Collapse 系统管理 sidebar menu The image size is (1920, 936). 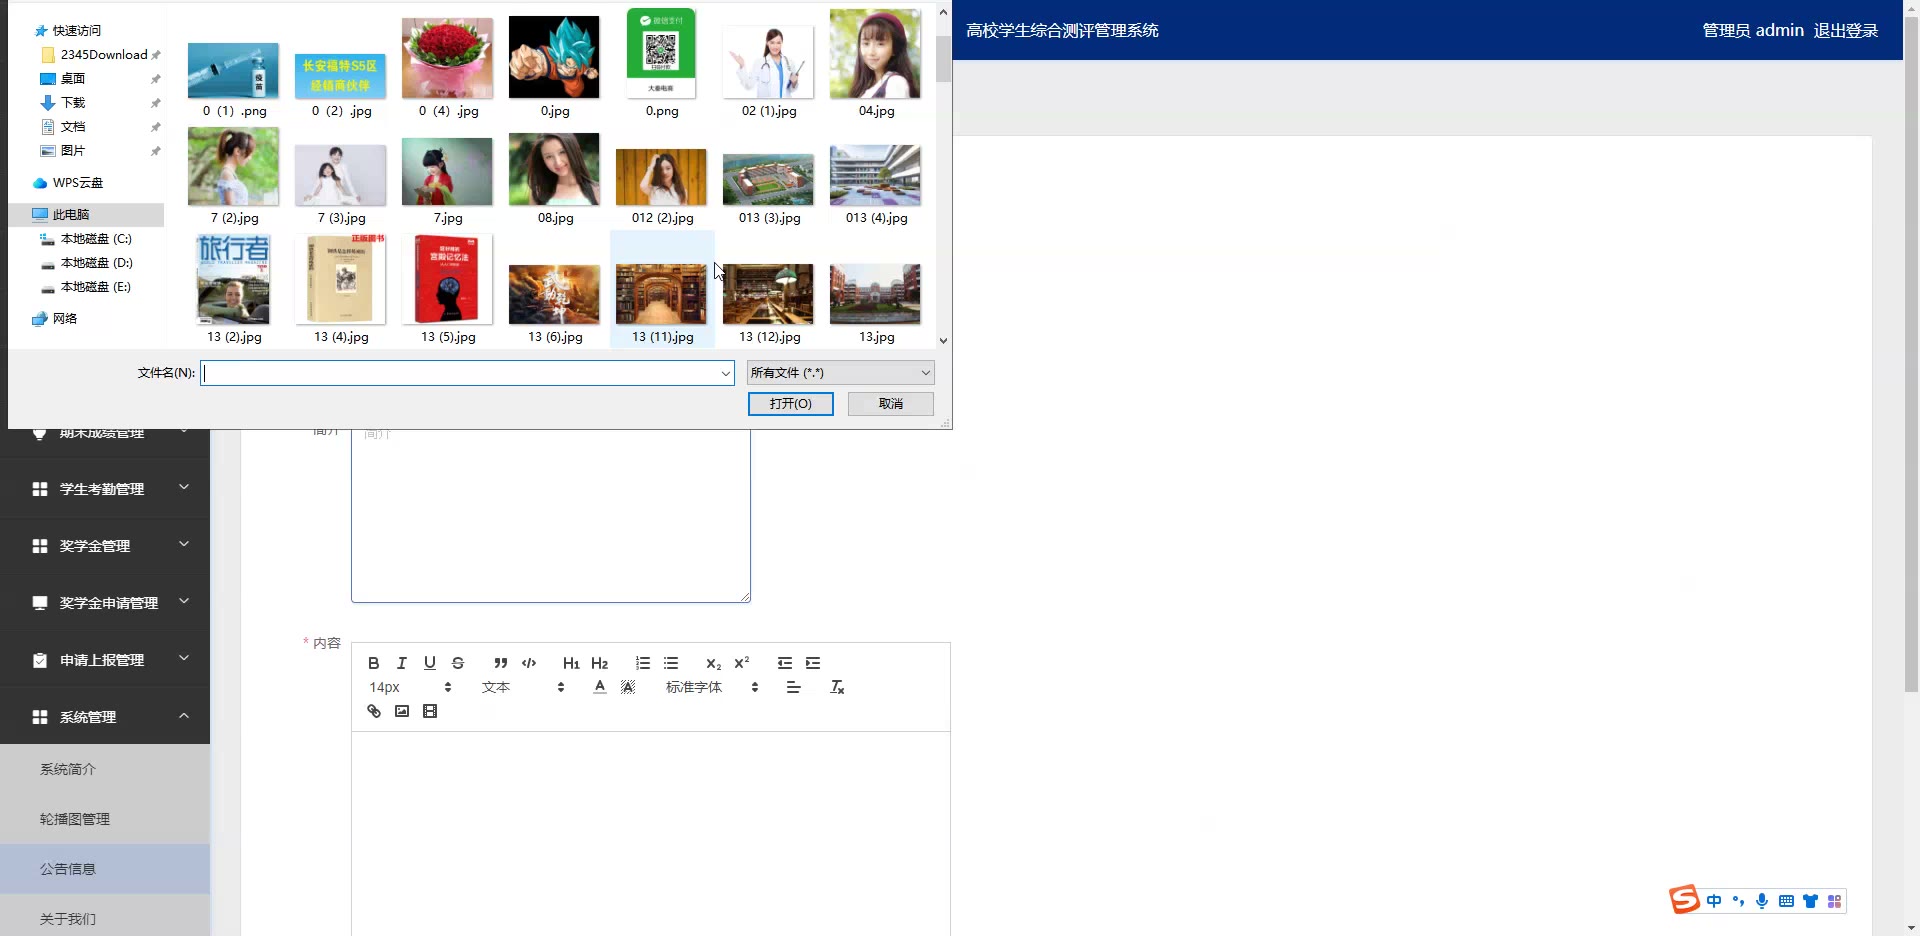(x=105, y=717)
